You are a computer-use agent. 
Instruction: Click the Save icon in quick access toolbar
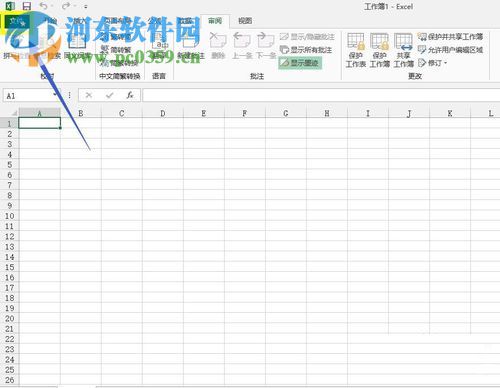click(x=27, y=6)
